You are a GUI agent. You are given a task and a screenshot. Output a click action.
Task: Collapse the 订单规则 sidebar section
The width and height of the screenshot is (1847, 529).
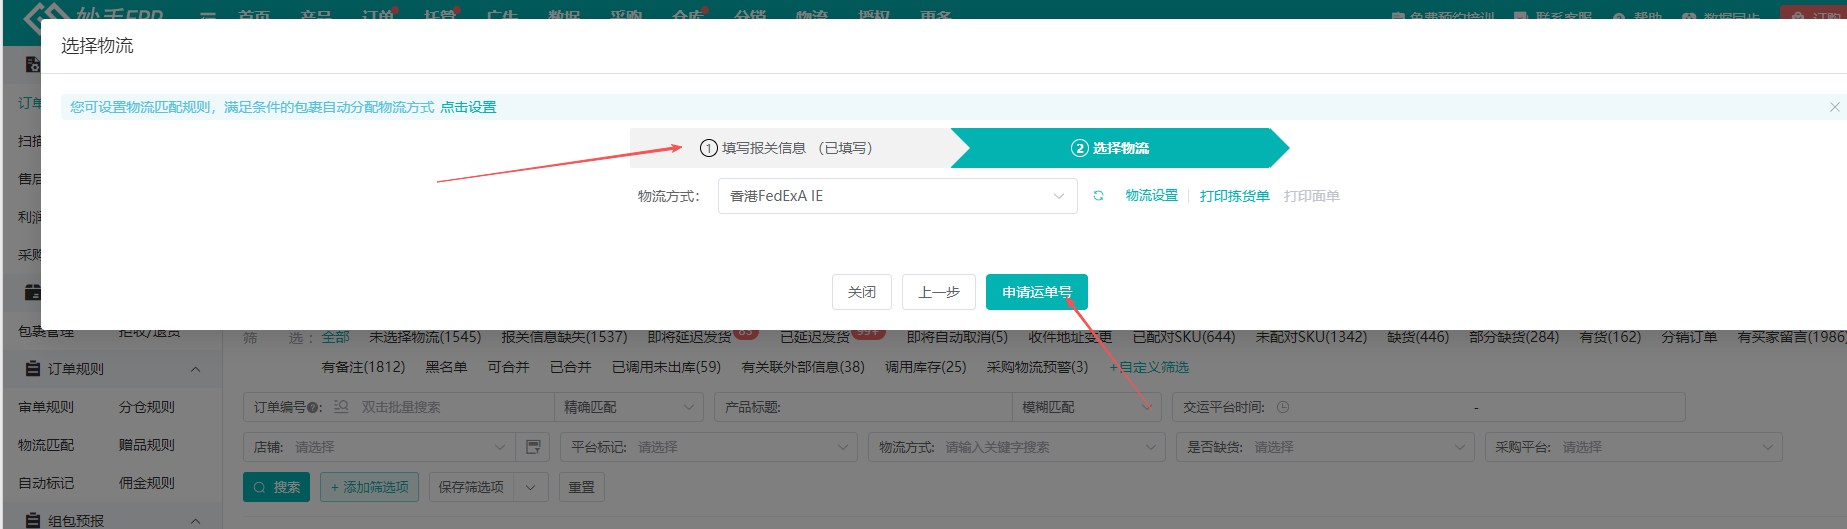click(x=195, y=369)
